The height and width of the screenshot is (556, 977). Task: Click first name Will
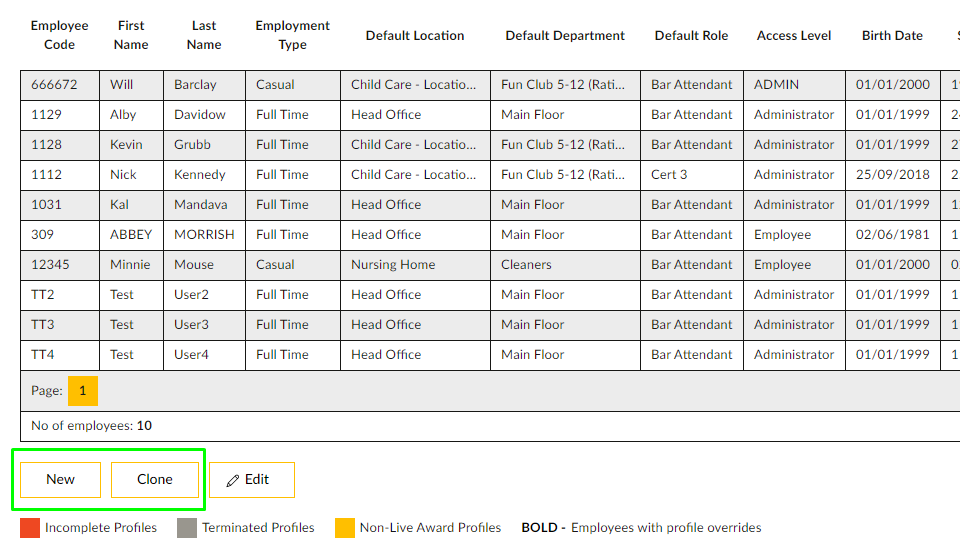[x=122, y=85]
